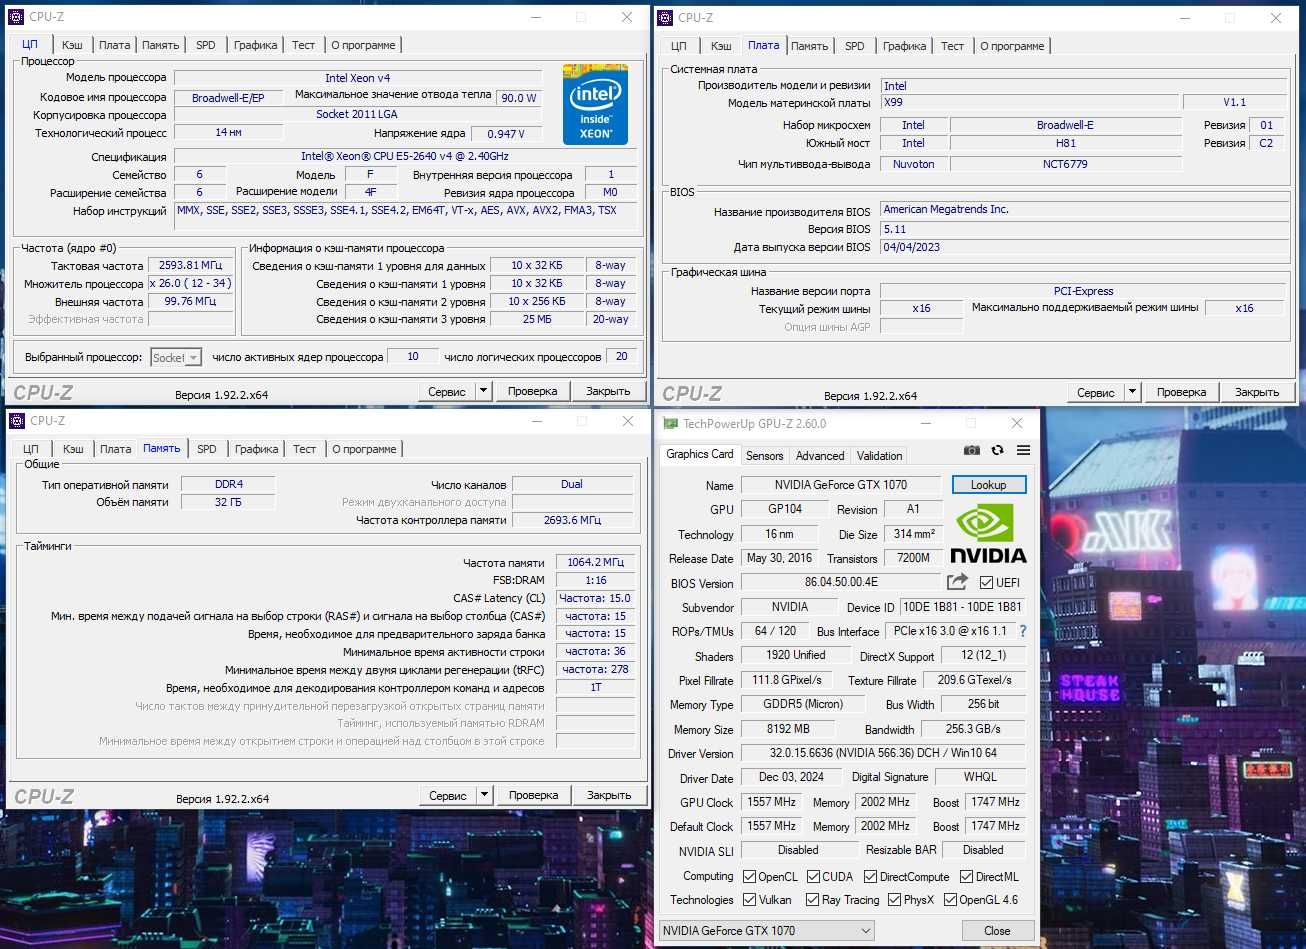Toggle the OpenCL checkbox
This screenshot has width=1306, height=949.
pos(749,876)
